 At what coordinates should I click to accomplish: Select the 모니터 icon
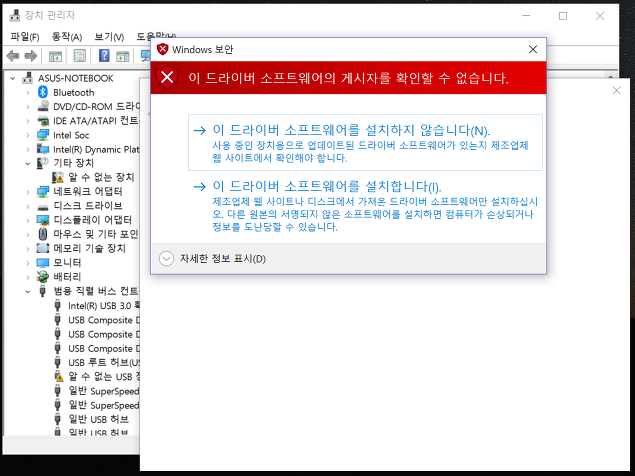43,263
